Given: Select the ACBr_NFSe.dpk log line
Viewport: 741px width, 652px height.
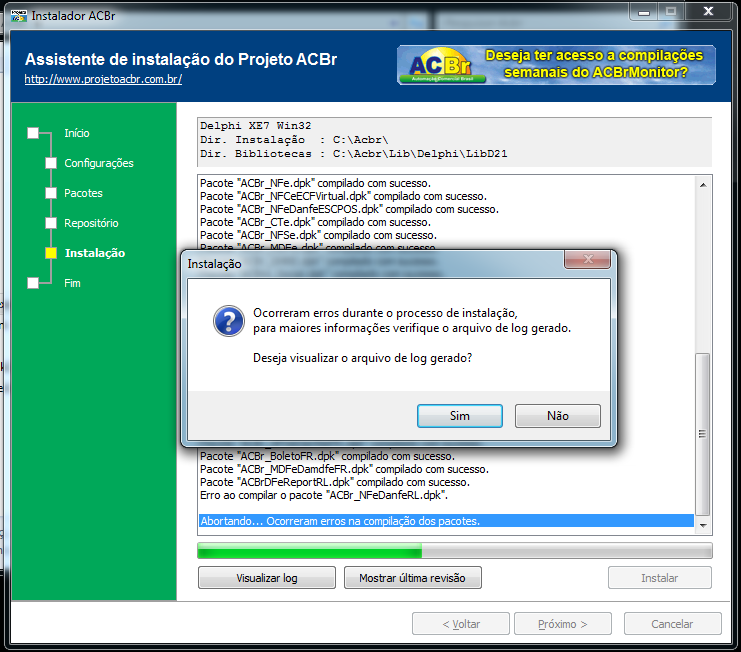Looking at the screenshot, I should (318, 235).
